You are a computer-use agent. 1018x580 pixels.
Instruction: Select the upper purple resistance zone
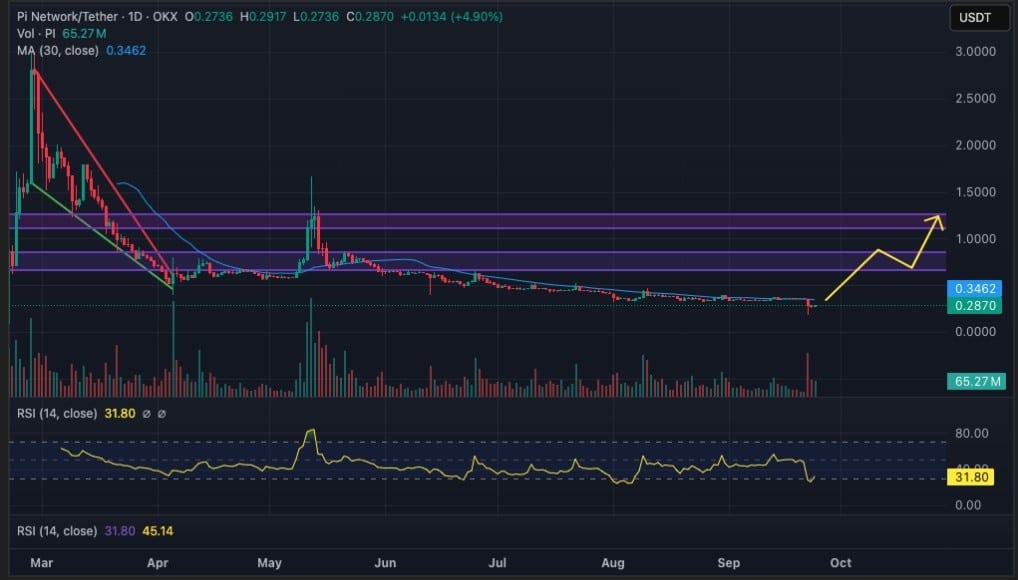tap(477, 221)
